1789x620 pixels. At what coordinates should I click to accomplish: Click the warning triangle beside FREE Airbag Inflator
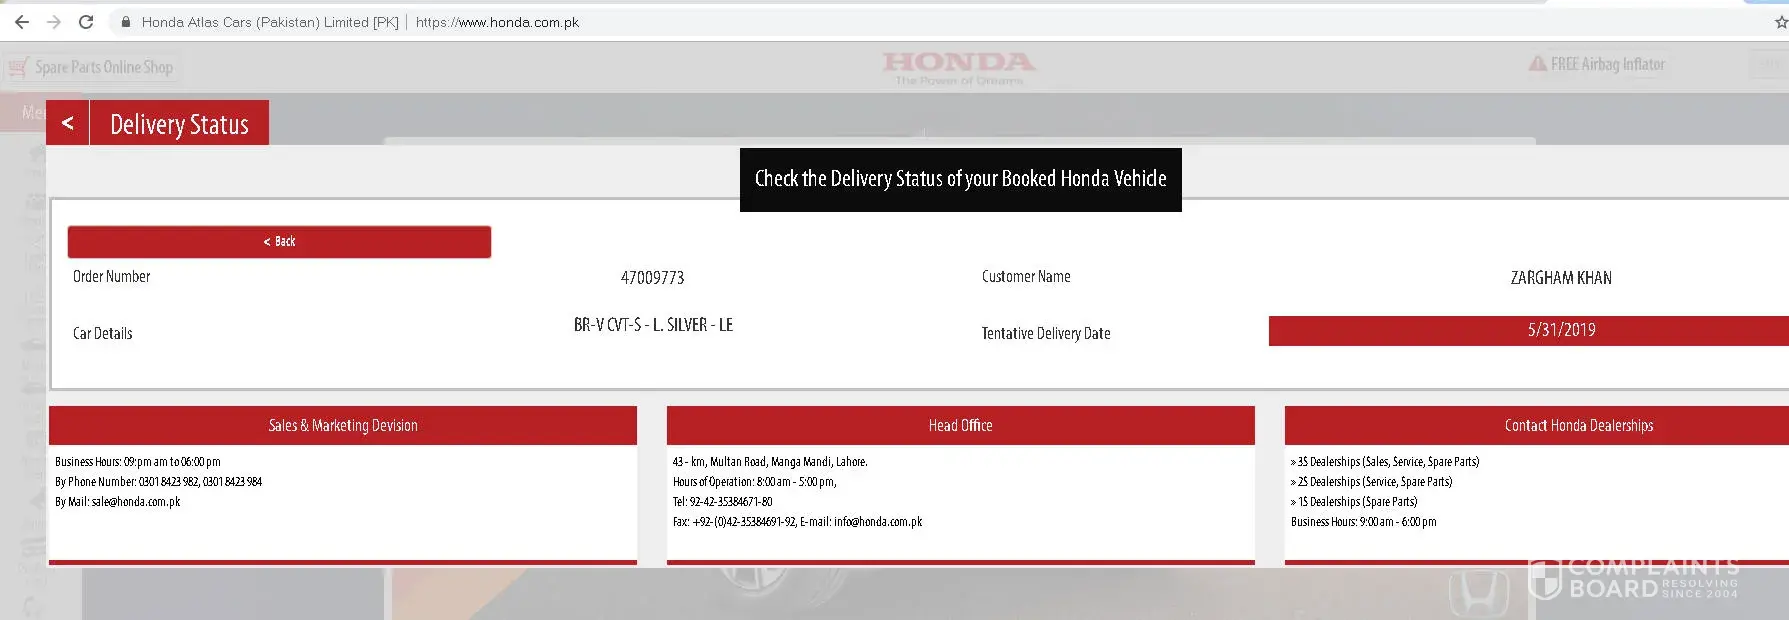pyautogui.click(x=1537, y=64)
